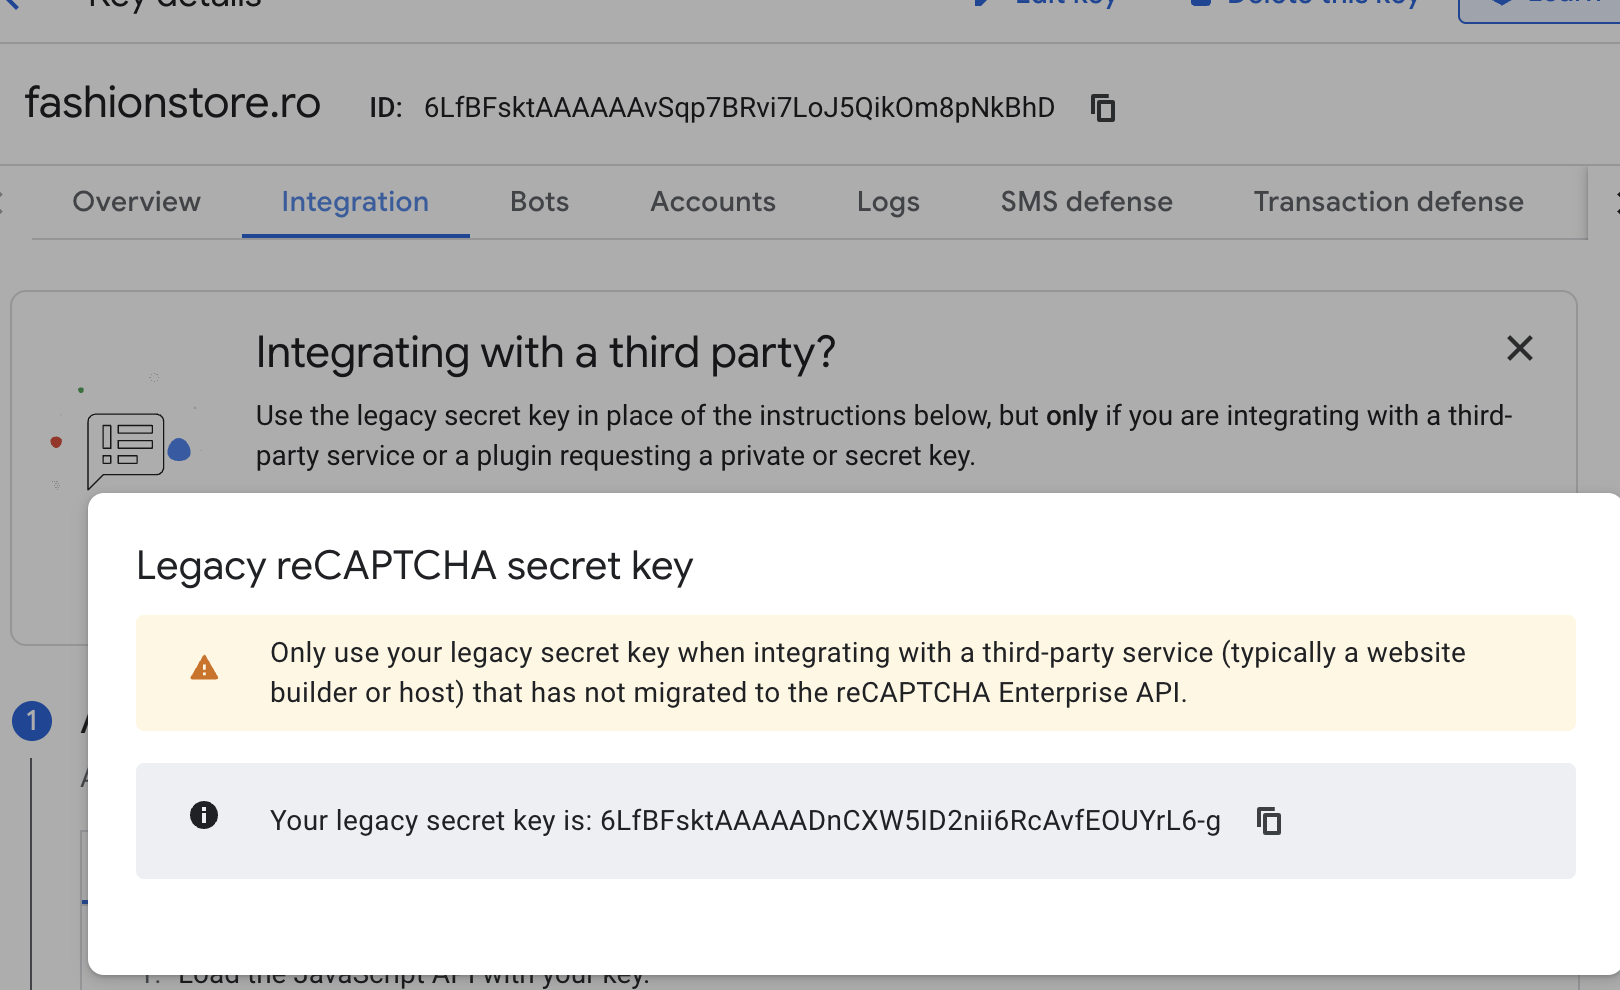Open the SMS defense tab
The image size is (1620, 990).
pos(1087,202)
